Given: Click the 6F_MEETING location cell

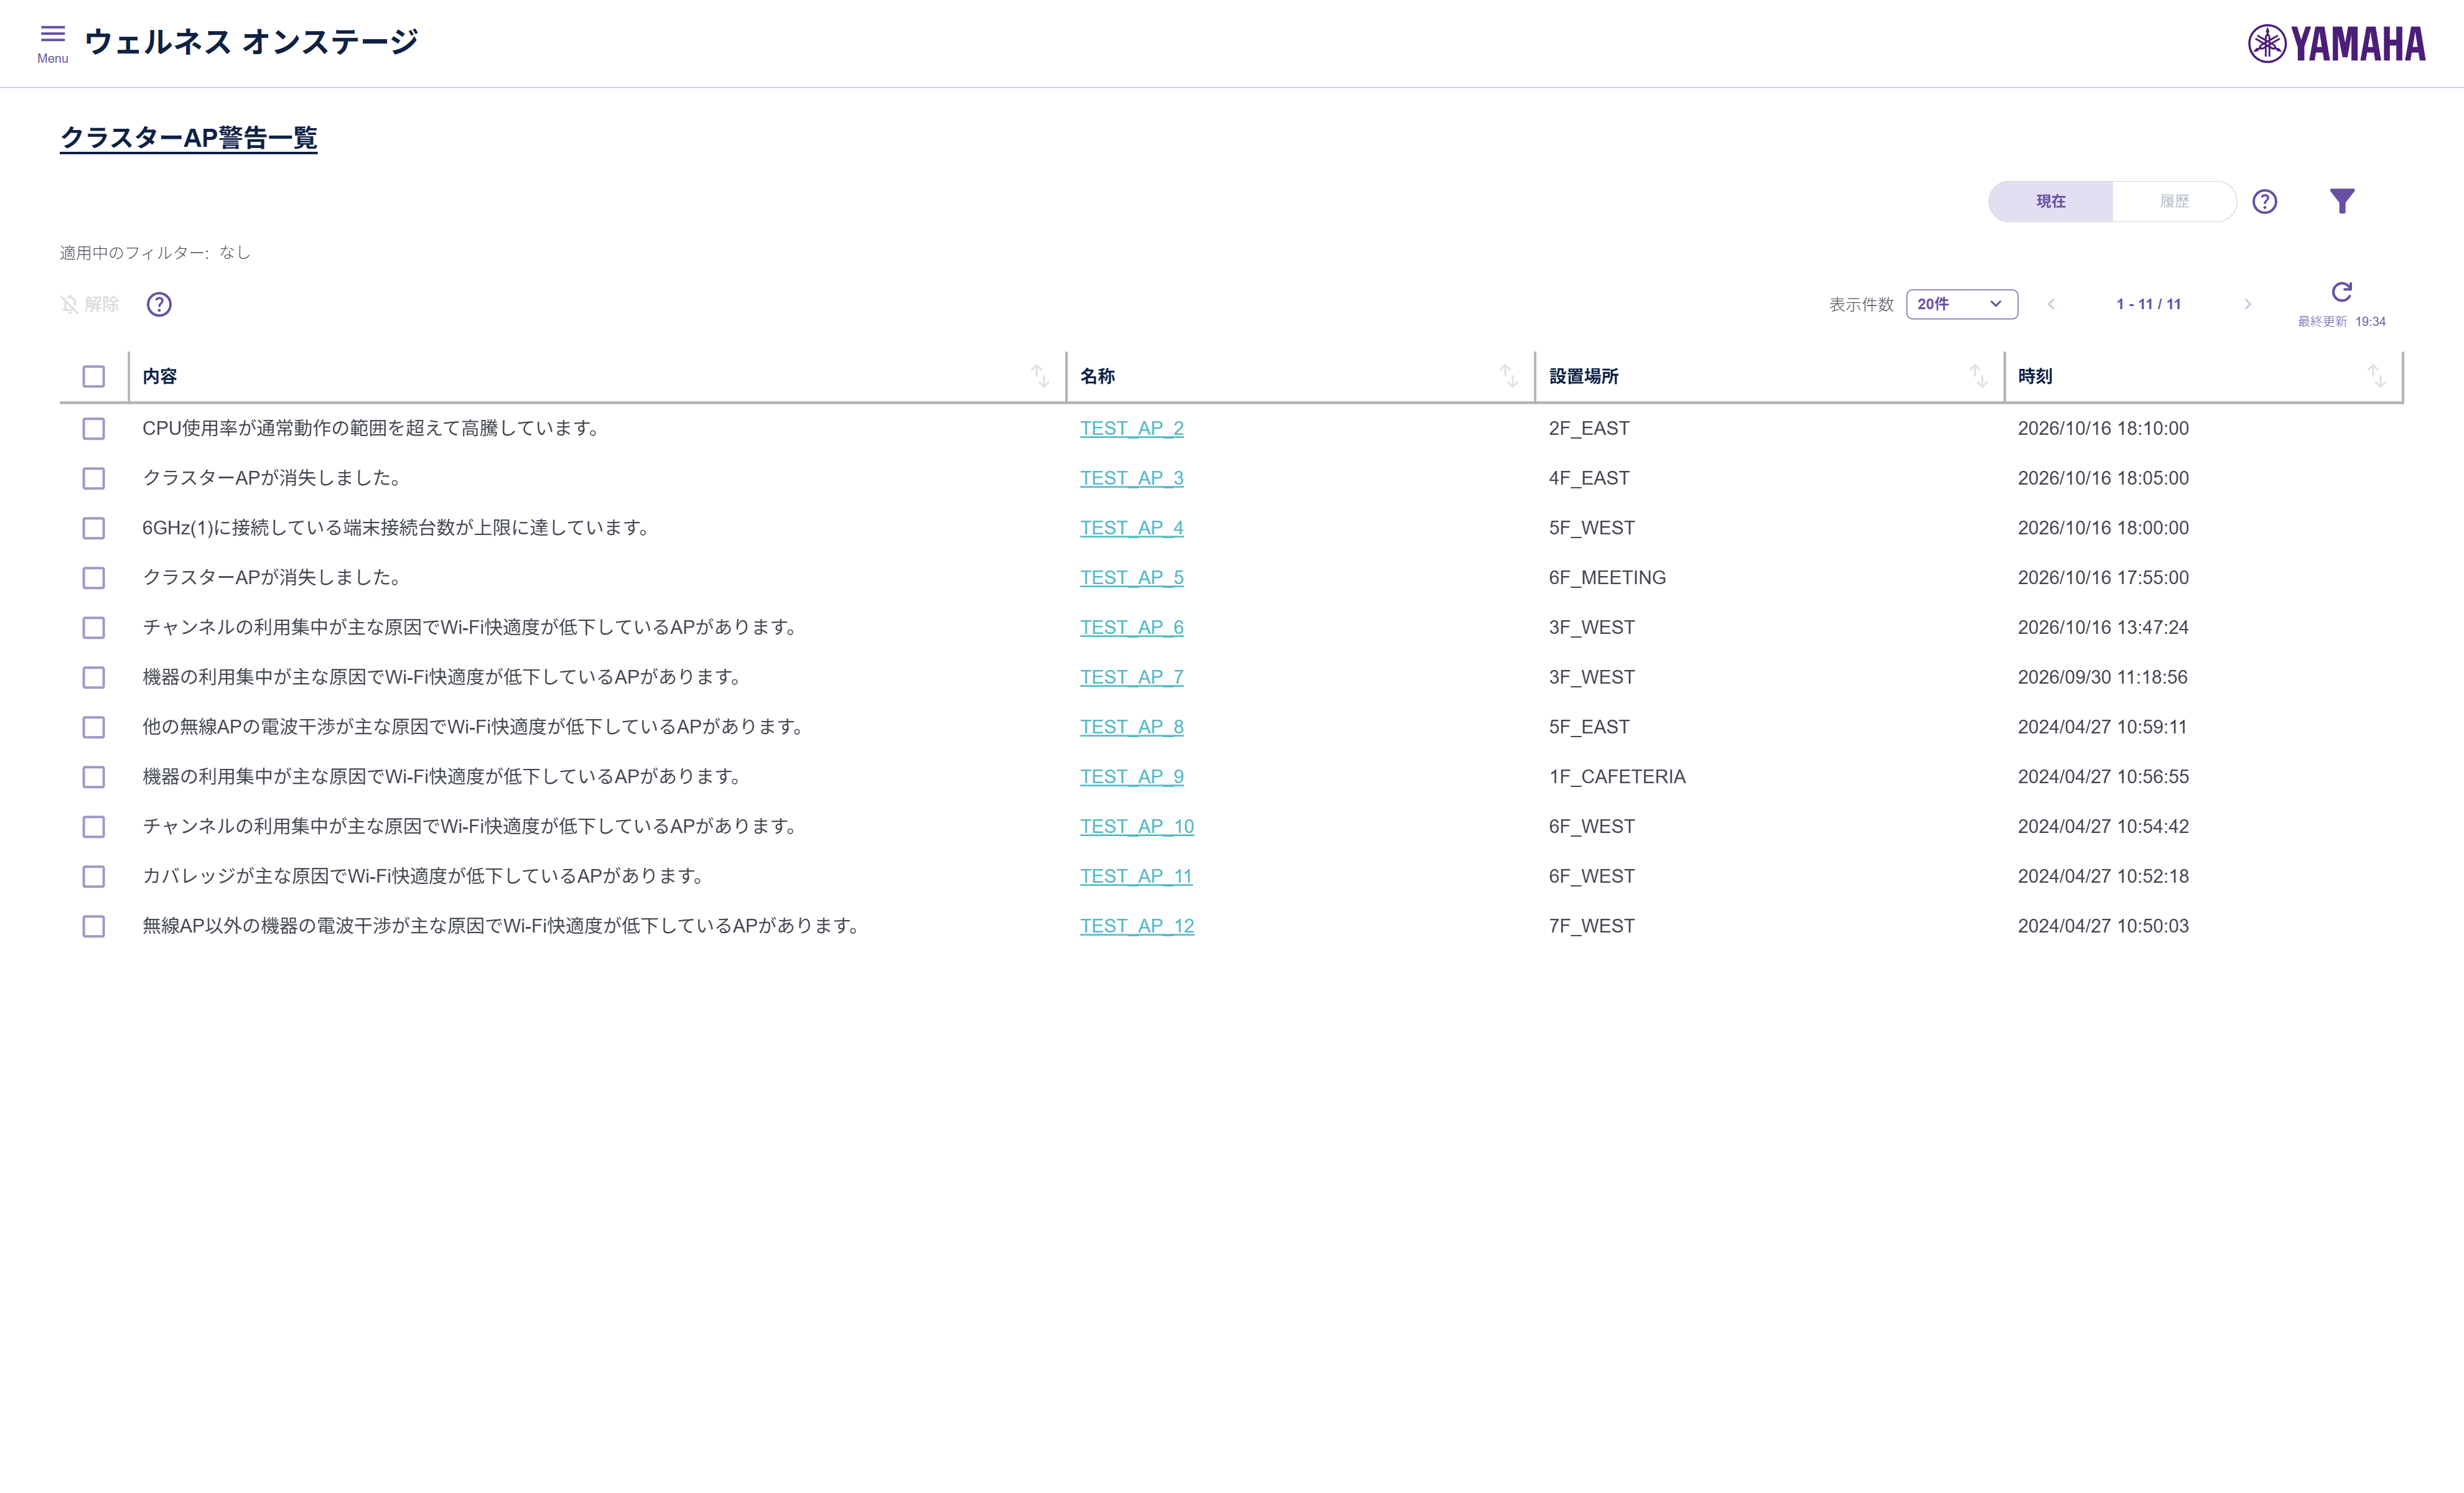Looking at the screenshot, I should [x=1607, y=577].
